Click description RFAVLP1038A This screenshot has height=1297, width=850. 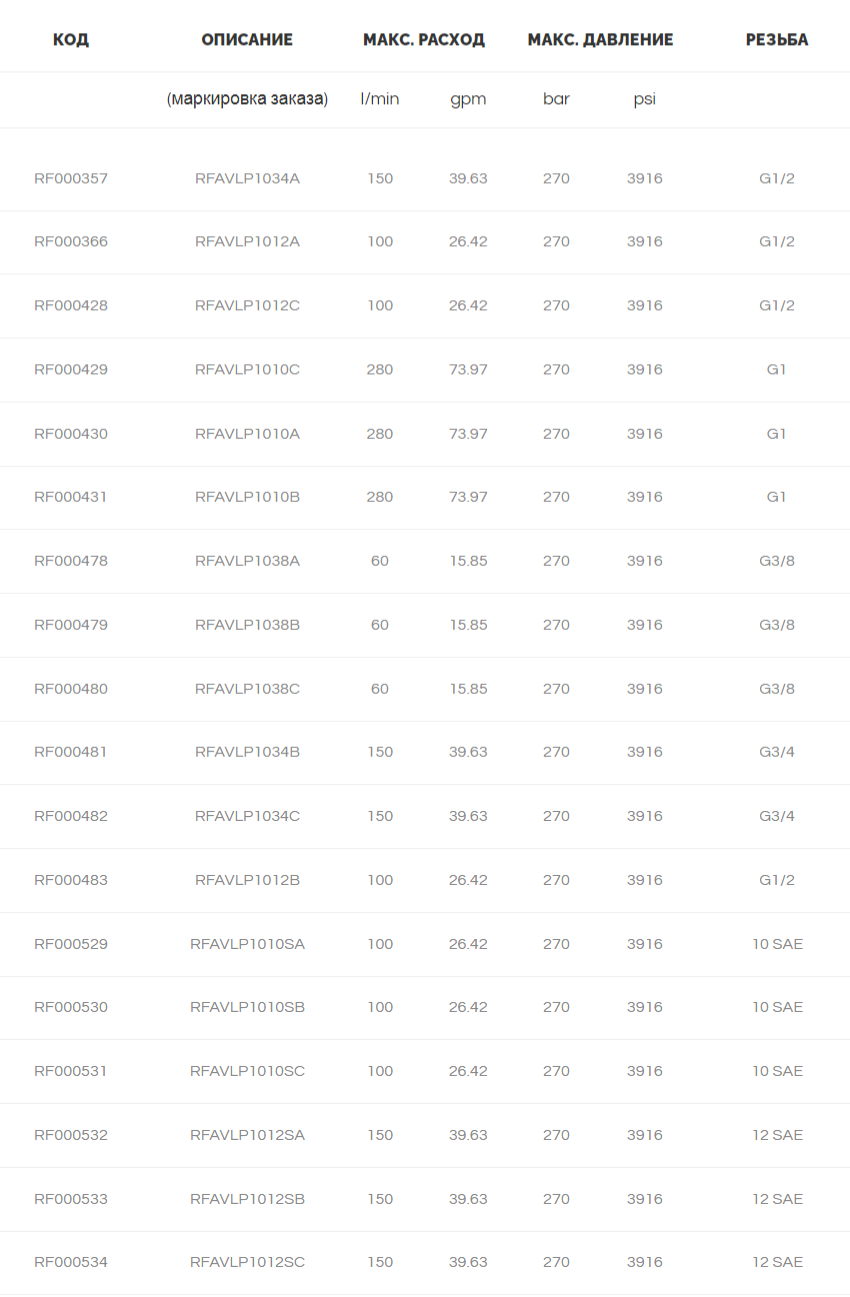point(247,561)
